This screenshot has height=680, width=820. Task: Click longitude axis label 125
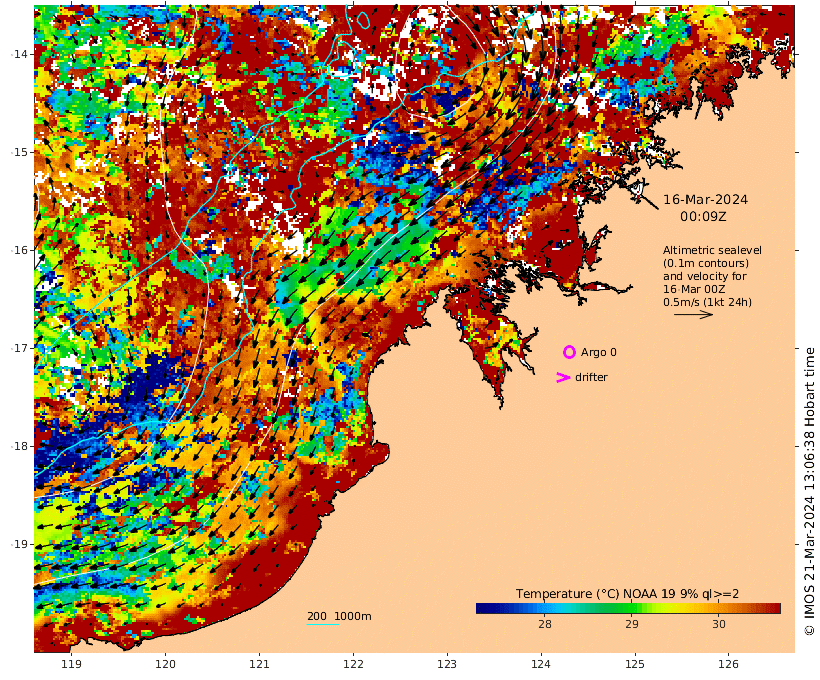[x=635, y=664]
